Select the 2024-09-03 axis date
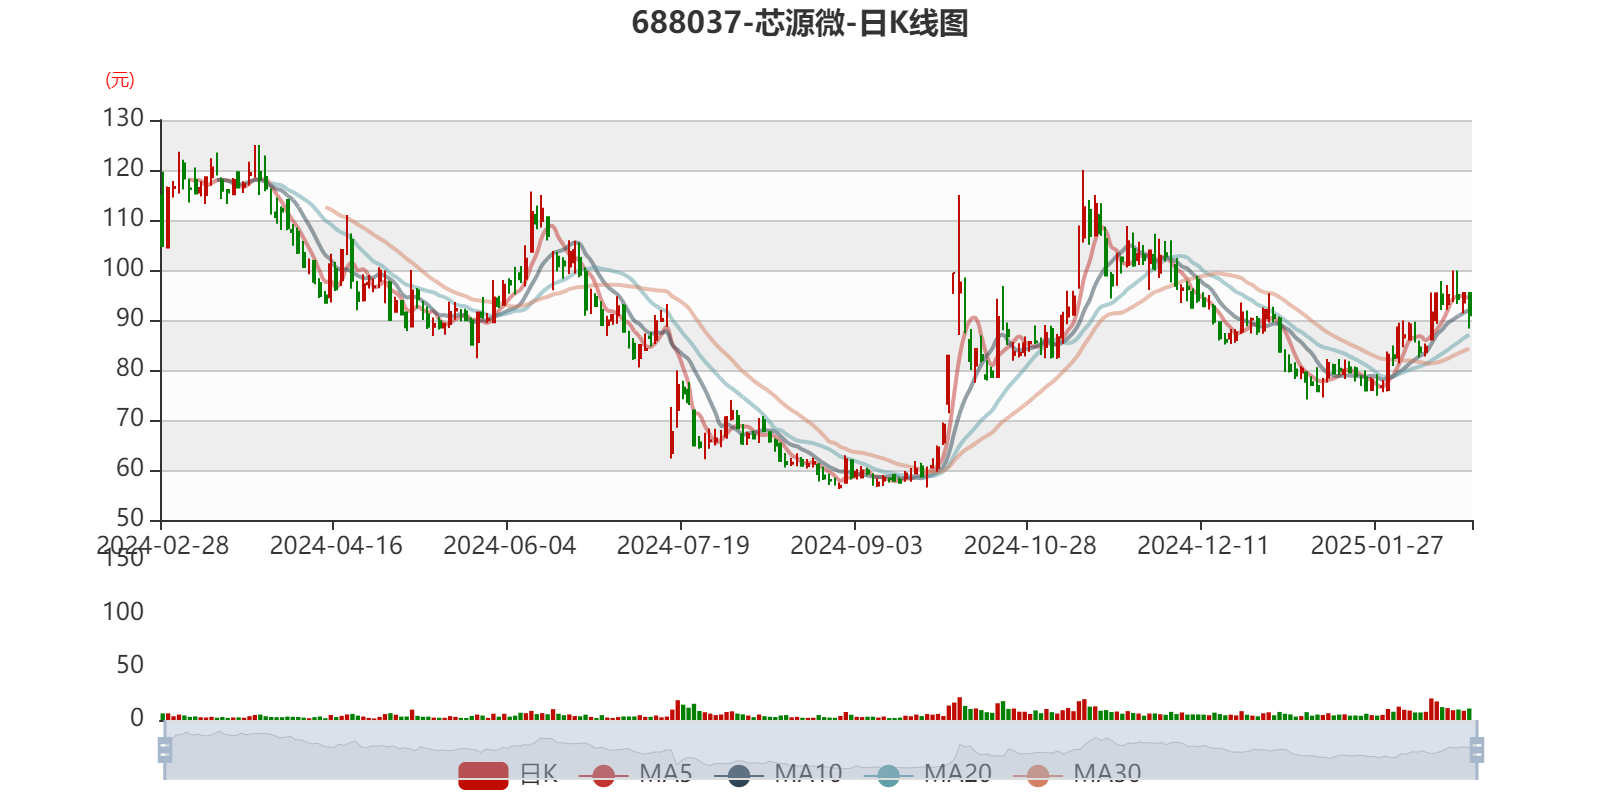 click(857, 545)
